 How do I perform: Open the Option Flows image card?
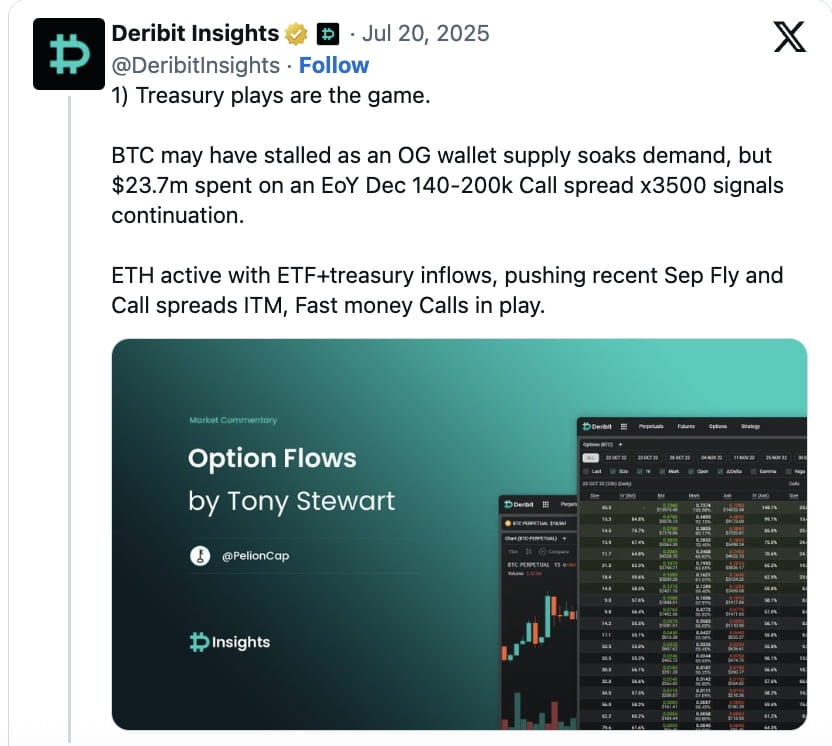[460, 534]
